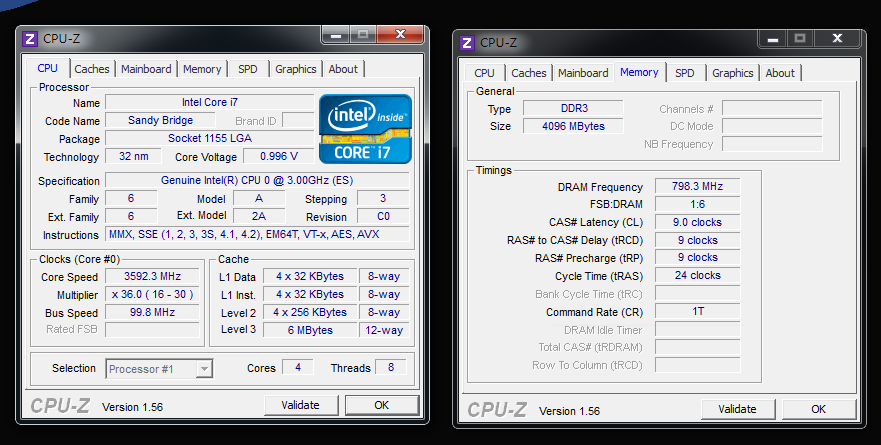The image size is (881, 445).
Task: Click the CAS# Latency value '9.0 clocks'
Action: pos(697,222)
